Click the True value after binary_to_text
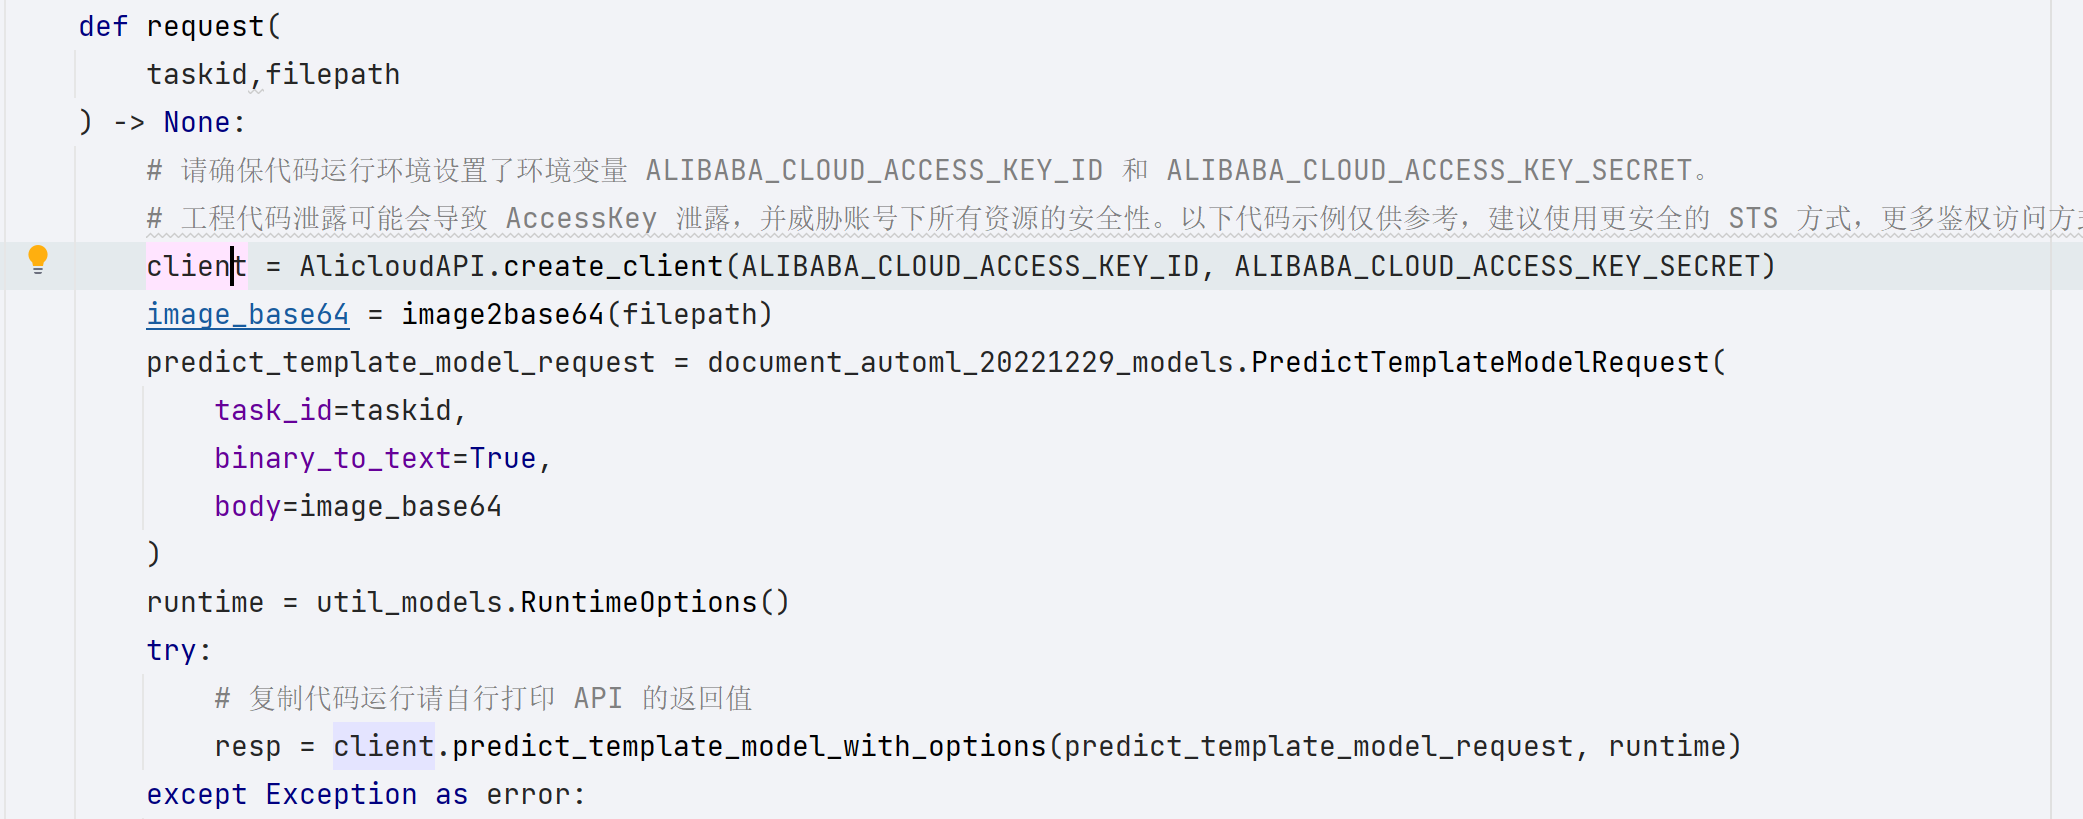This screenshot has height=819, width=2083. tap(503, 459)
